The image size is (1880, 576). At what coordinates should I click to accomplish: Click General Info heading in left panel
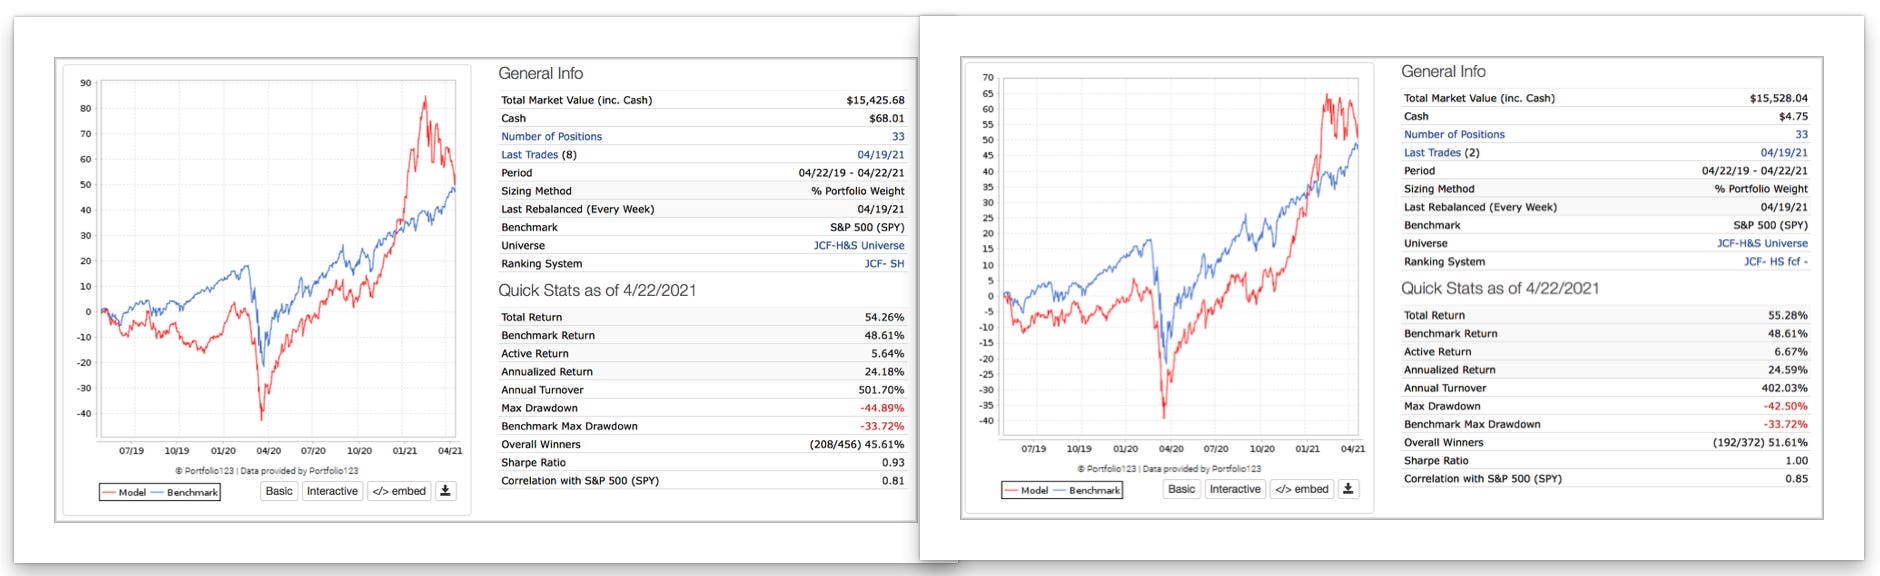click(x=541, y=74)
